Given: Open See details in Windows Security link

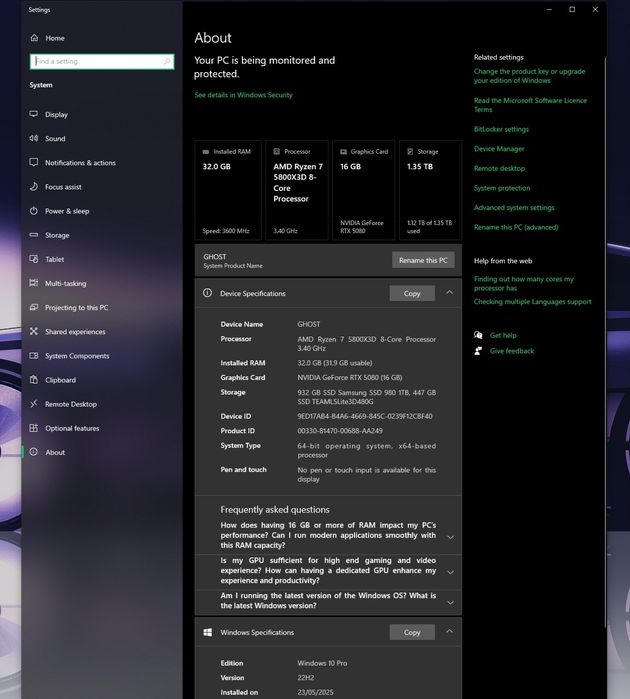Looking at the screenshot, I should (x=243, y=95).
